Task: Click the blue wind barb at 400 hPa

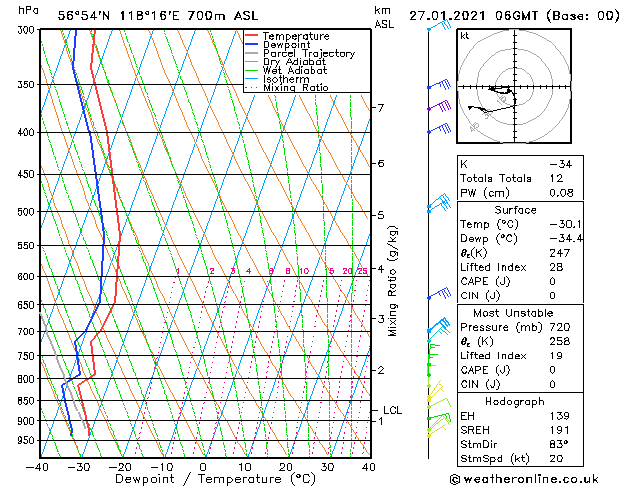Action: pos(439,129)
